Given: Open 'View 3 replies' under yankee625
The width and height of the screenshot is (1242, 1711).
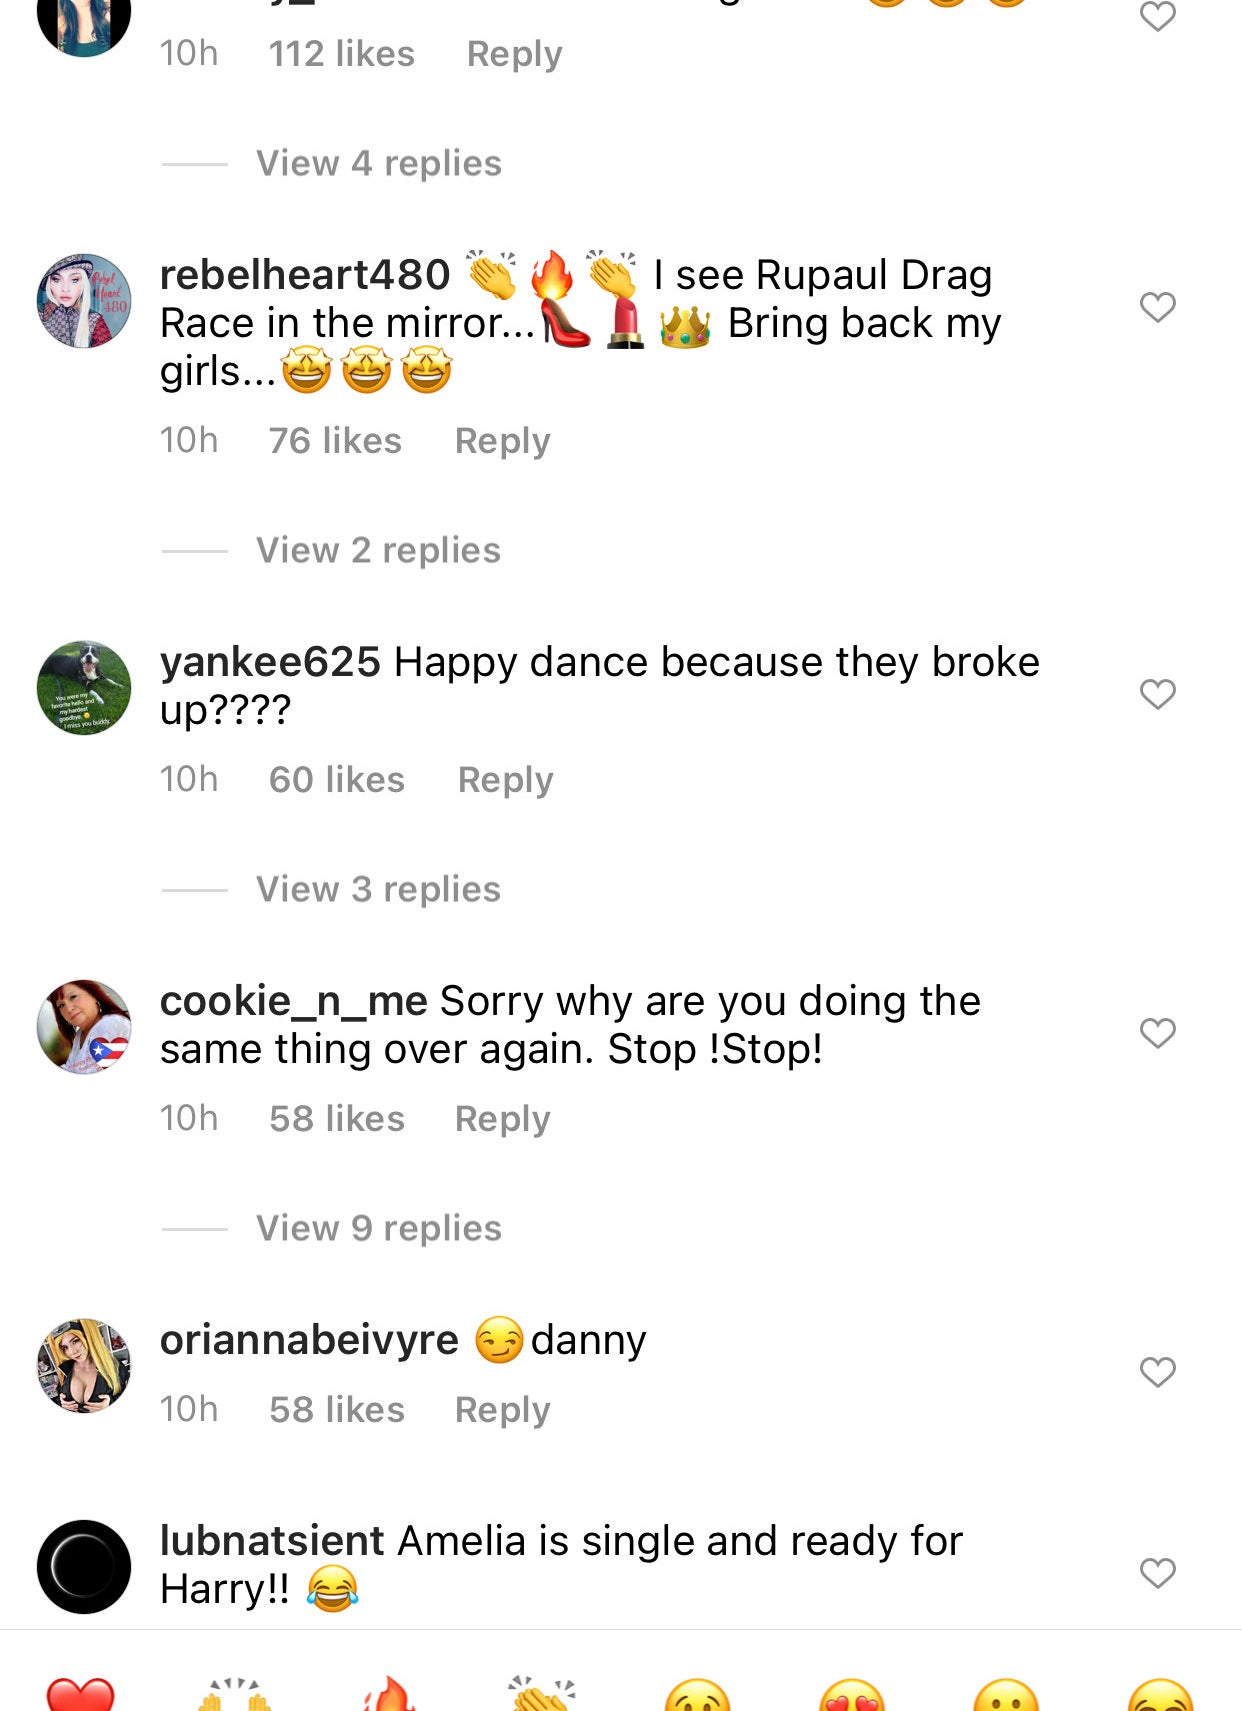Looking at the screenshot, I should [378, 889].
